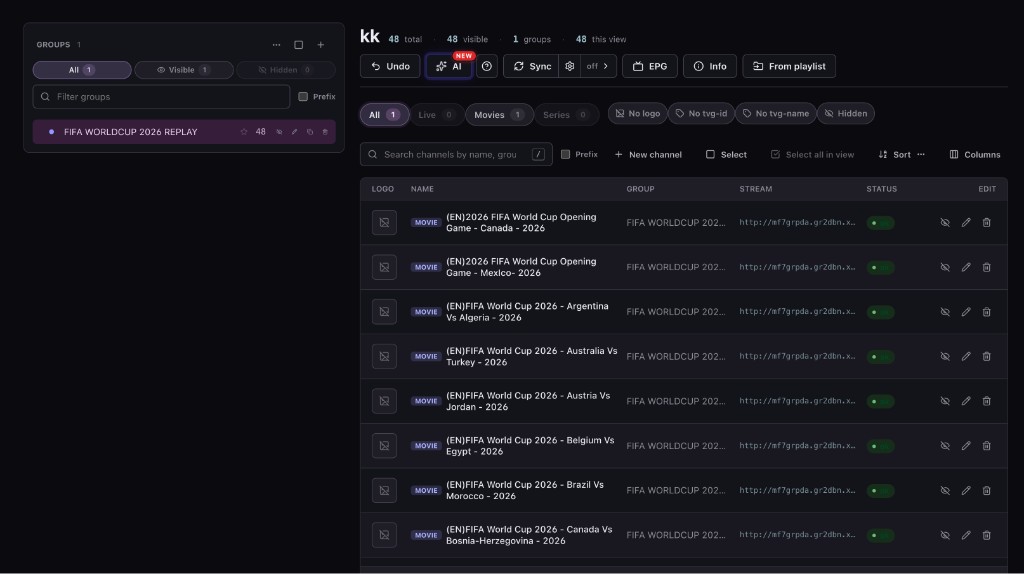The image size is (1024, 574).
Task: Switch to the All channels tab
Action: coord(384,114)
